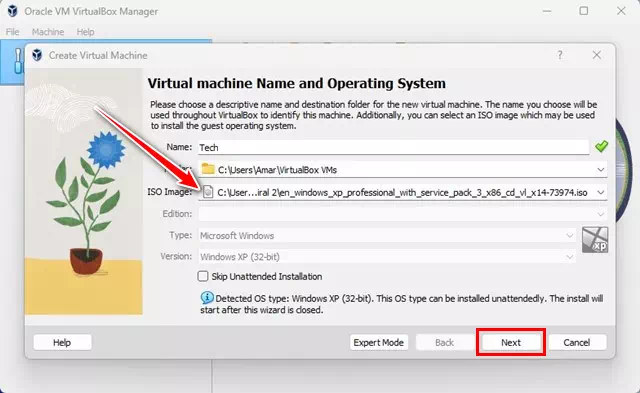Click the Tools icon in Manager sidebar
640x393 pixels.
click(18, 61)
